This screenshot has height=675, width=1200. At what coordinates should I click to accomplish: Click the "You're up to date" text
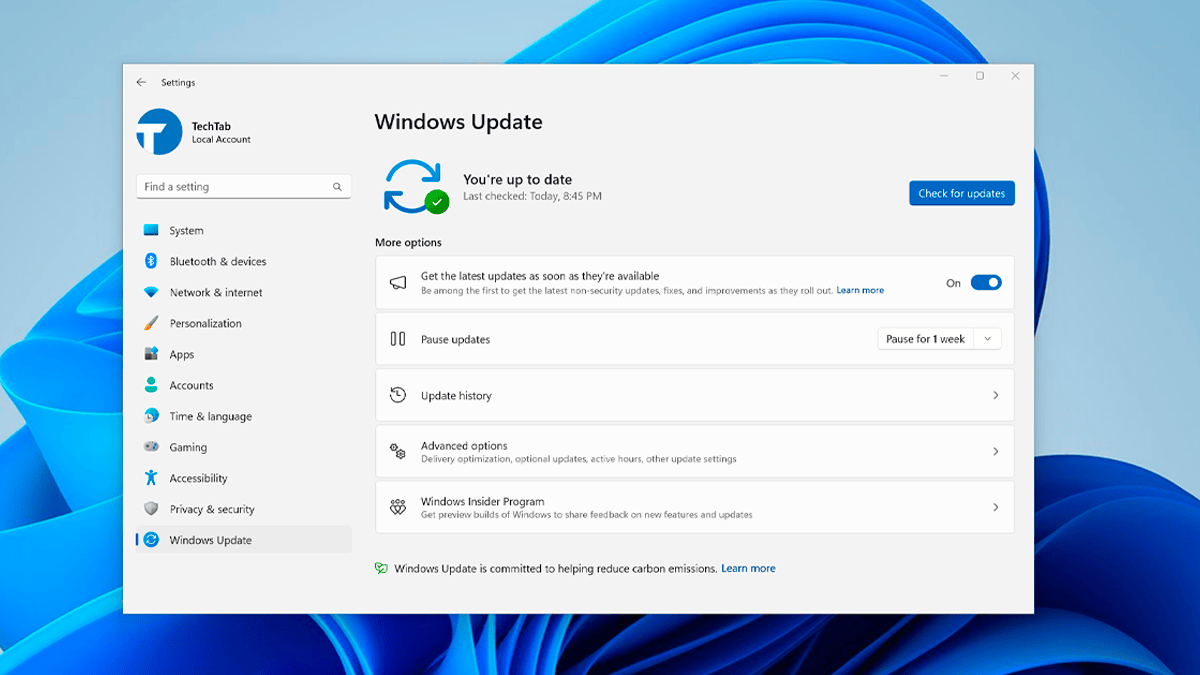(x=517, y=180)
